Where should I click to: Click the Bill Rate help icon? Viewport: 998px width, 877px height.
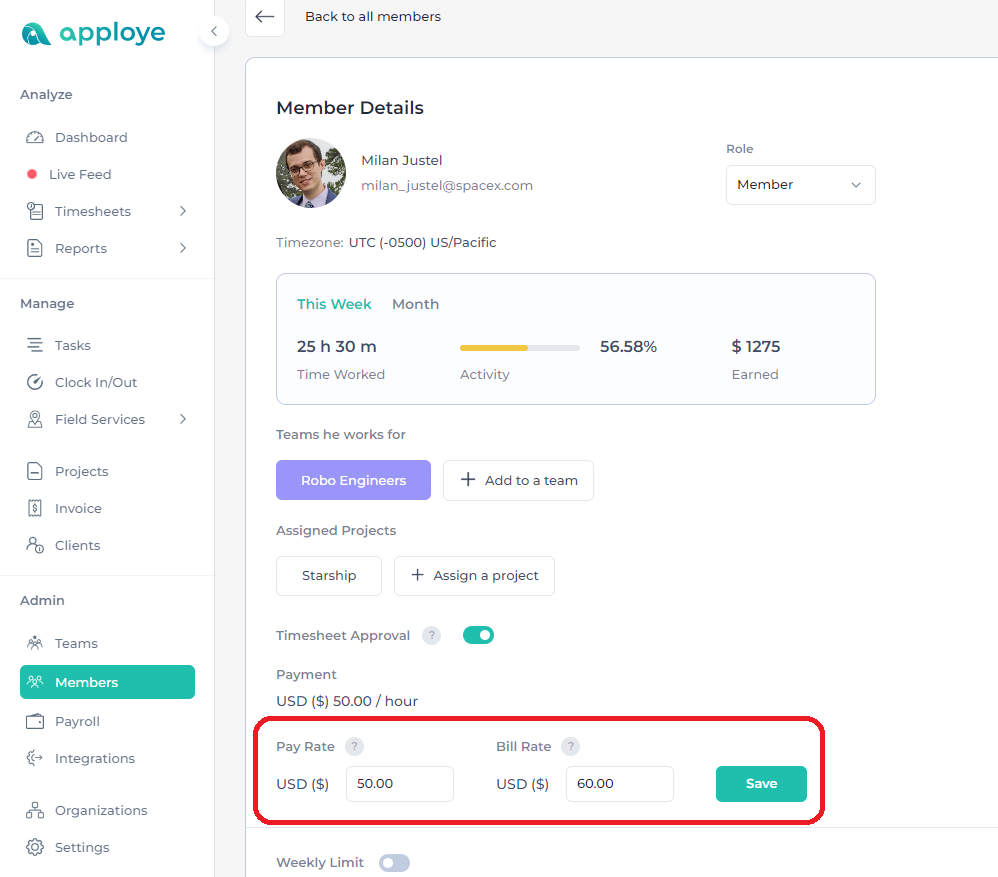(x=570, y=747)
